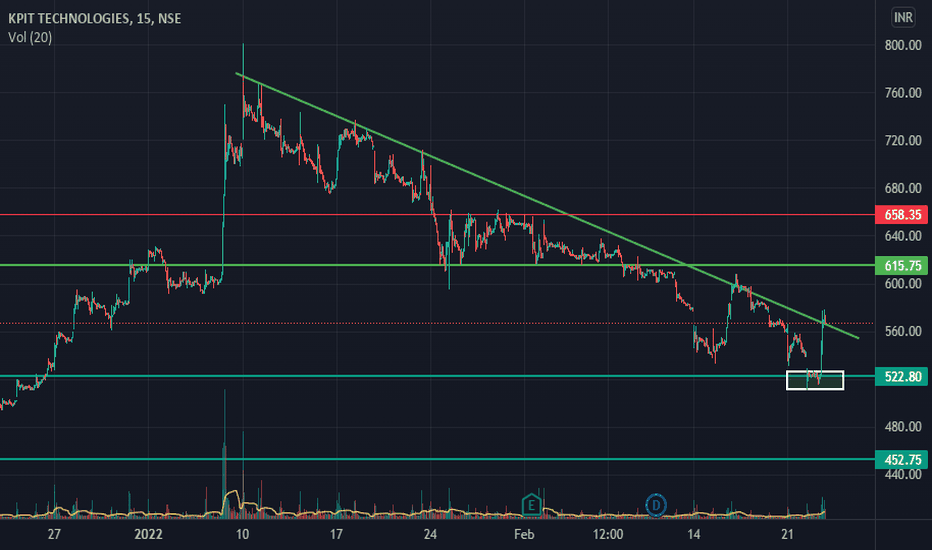The height and width of the screenshot is (550, 932).
Task: Click the 24 date label
Action: click(x=430, y=534)
